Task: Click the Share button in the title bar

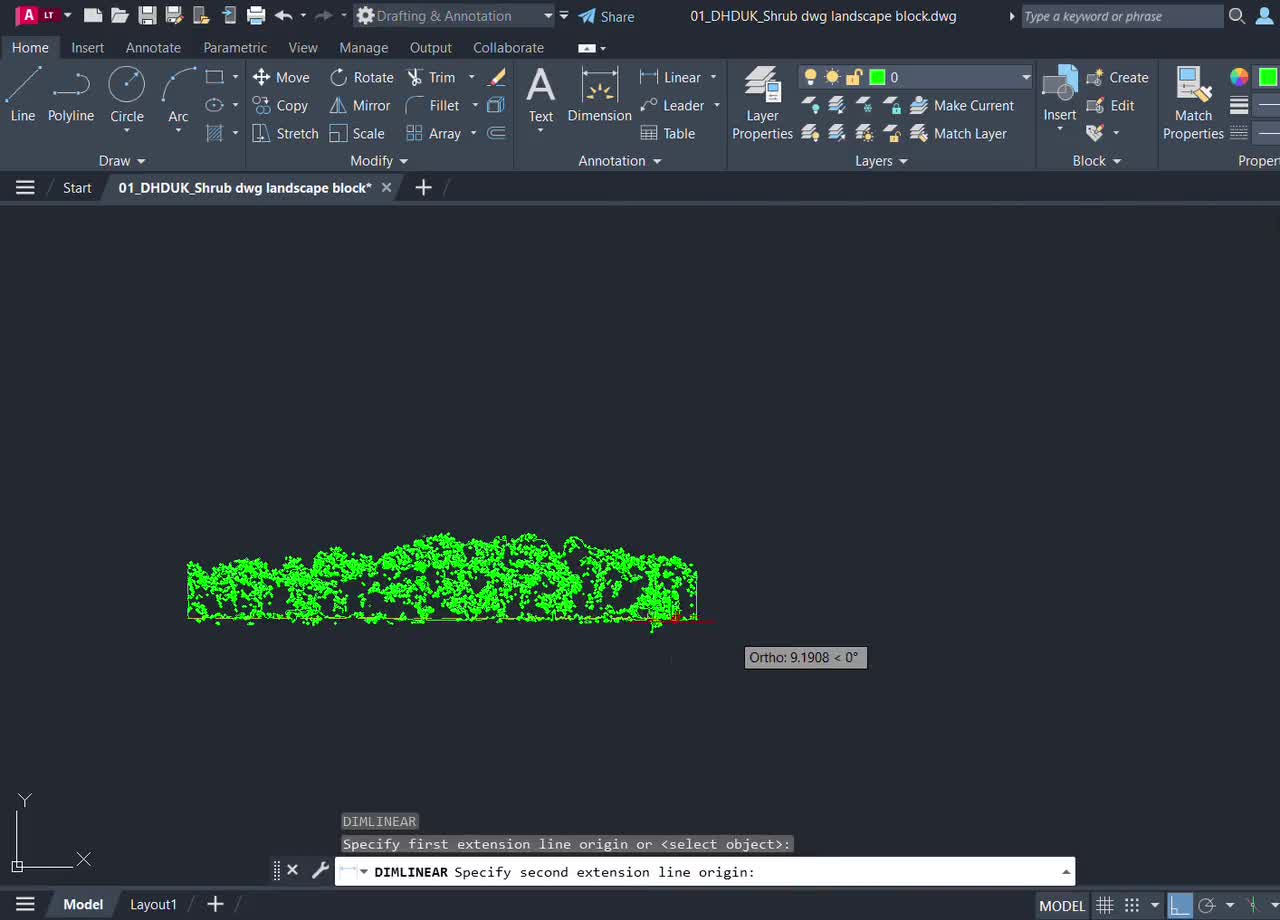Action: click(x=607, y=16)
